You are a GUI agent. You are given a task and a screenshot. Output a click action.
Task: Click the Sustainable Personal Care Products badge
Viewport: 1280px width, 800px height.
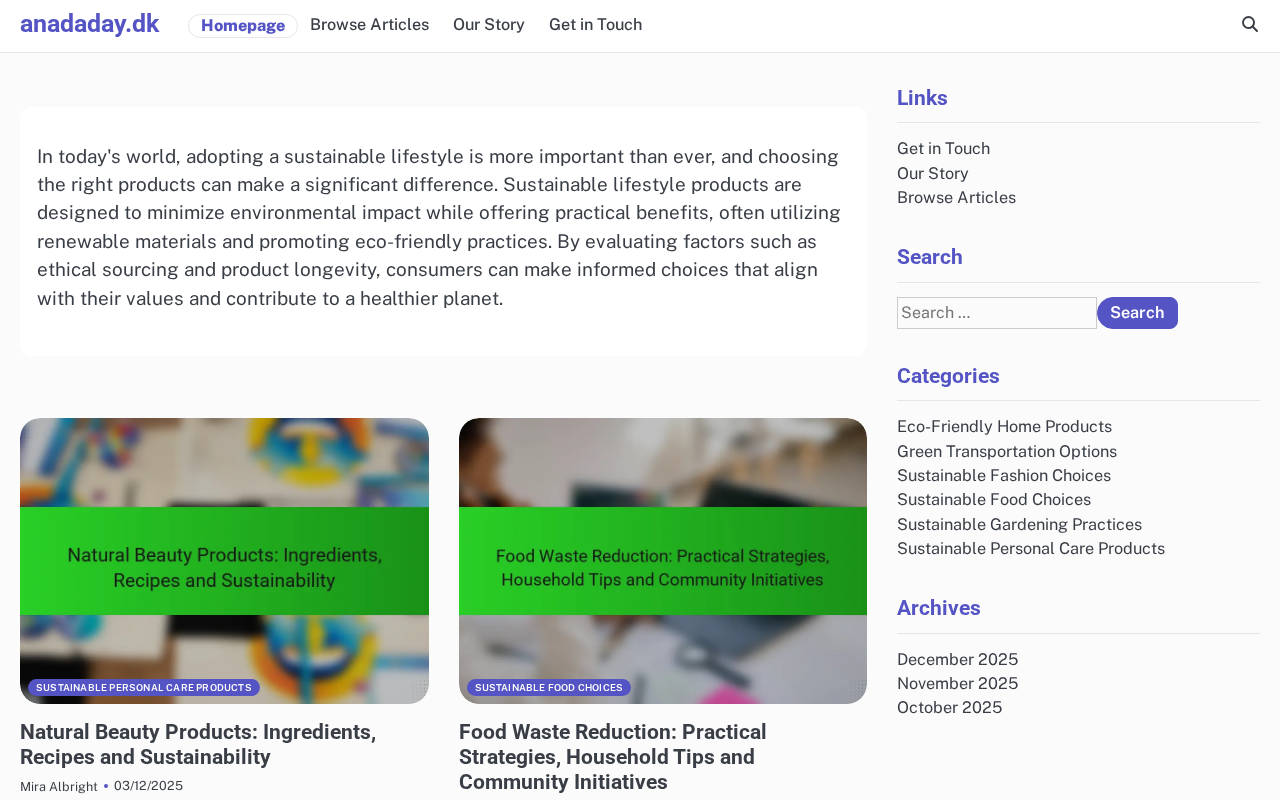click(x=144, y=688)
